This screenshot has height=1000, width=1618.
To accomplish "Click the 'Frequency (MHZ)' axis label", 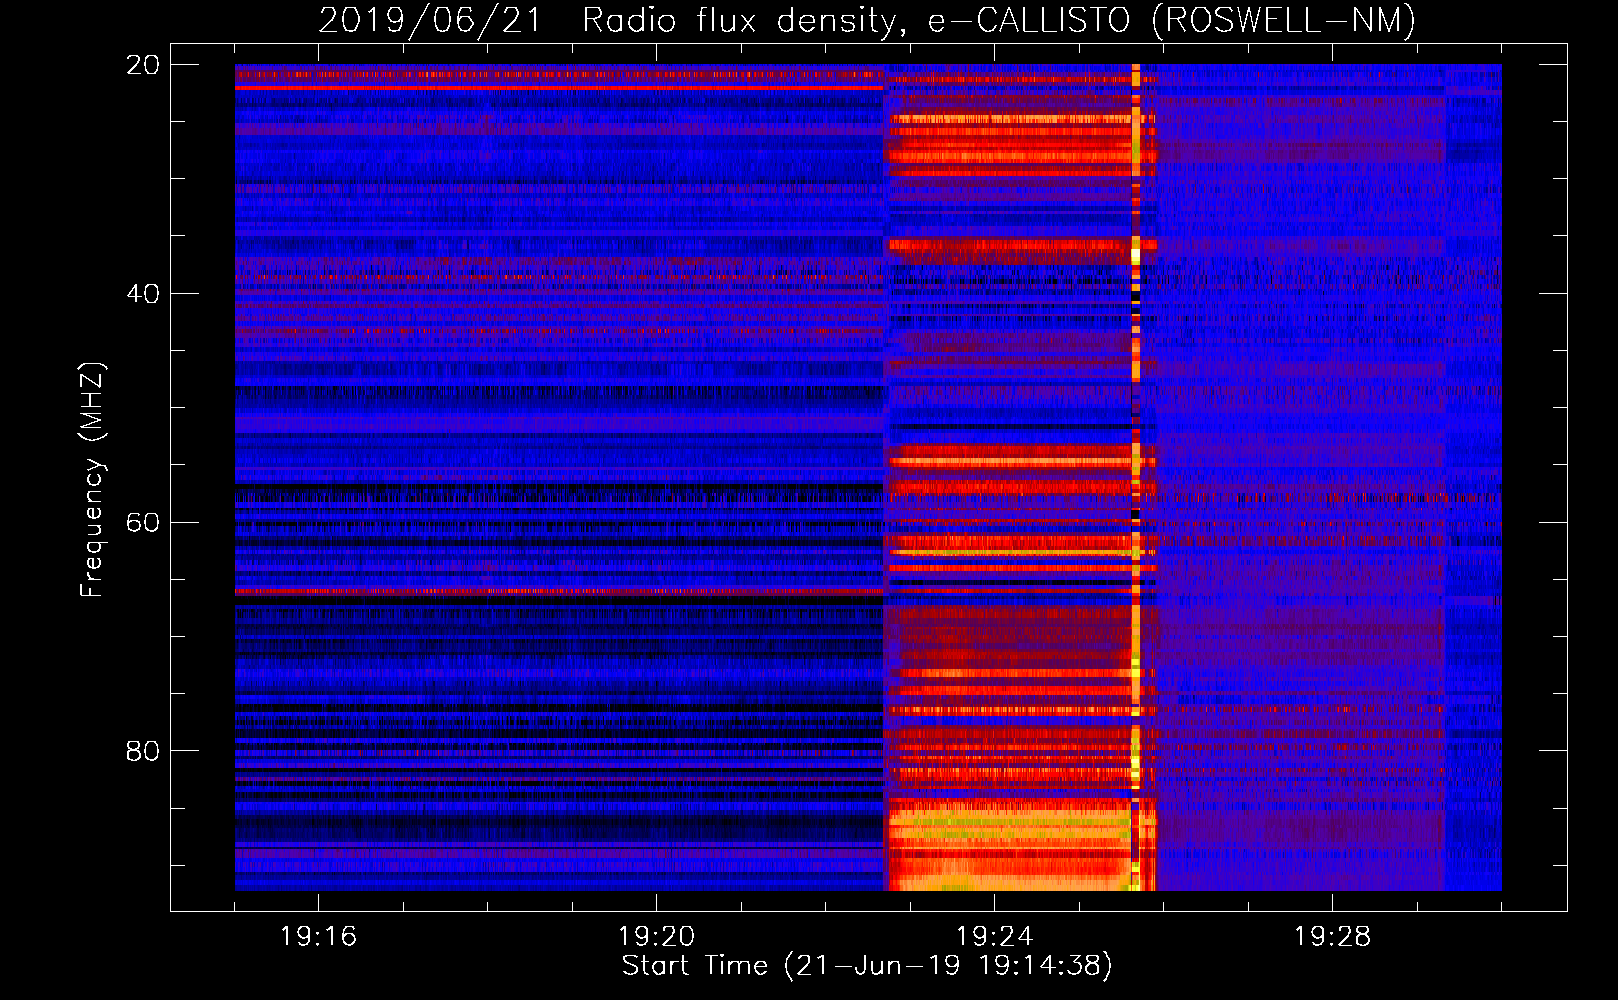I will pos(92,480).
